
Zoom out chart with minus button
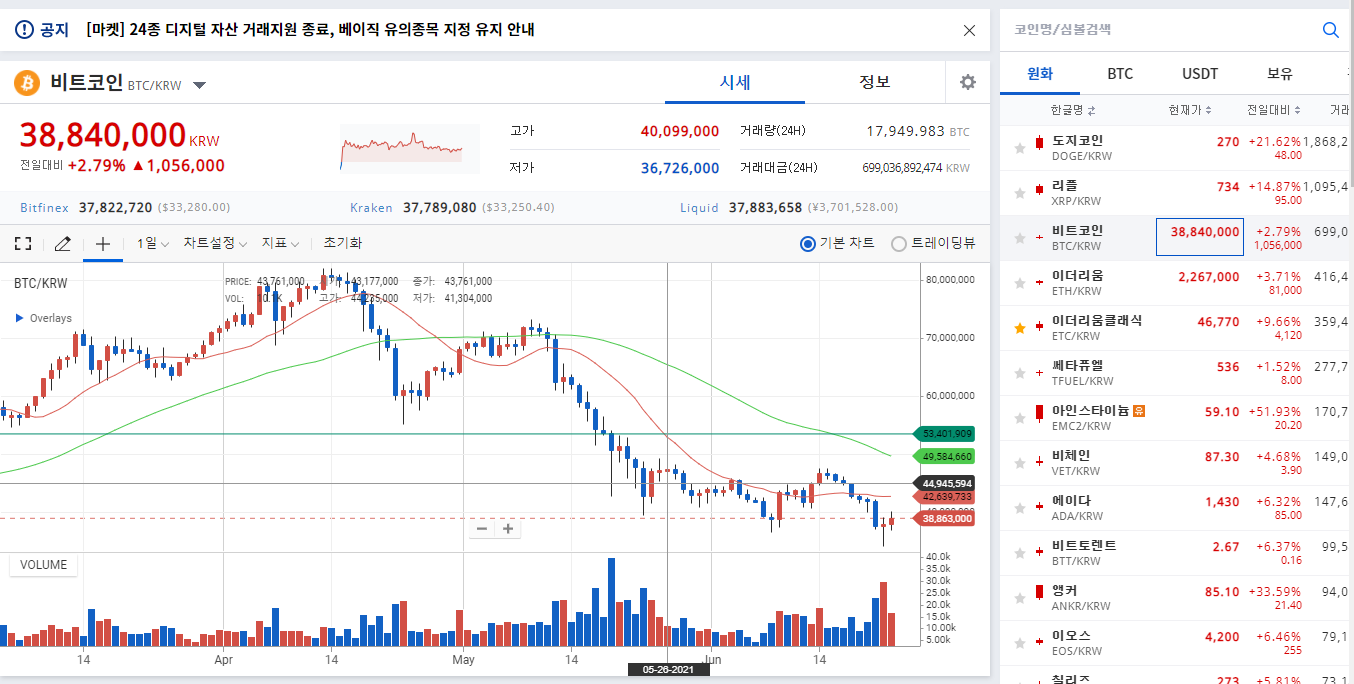(x=482, y=528)
